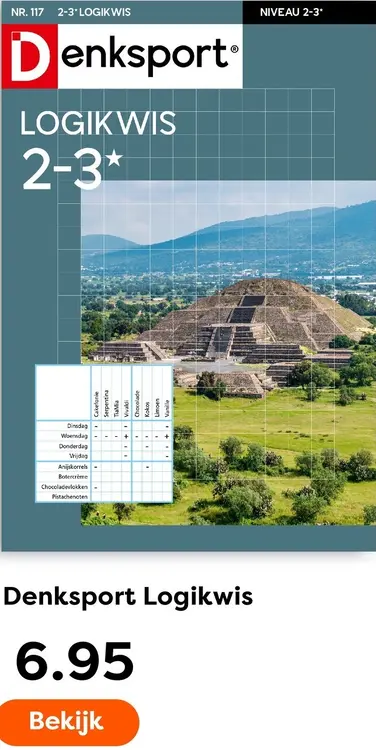This screenshot has height=750, width=376.
Task: Open the Logikwis magazine cover image
Action: 188,276
